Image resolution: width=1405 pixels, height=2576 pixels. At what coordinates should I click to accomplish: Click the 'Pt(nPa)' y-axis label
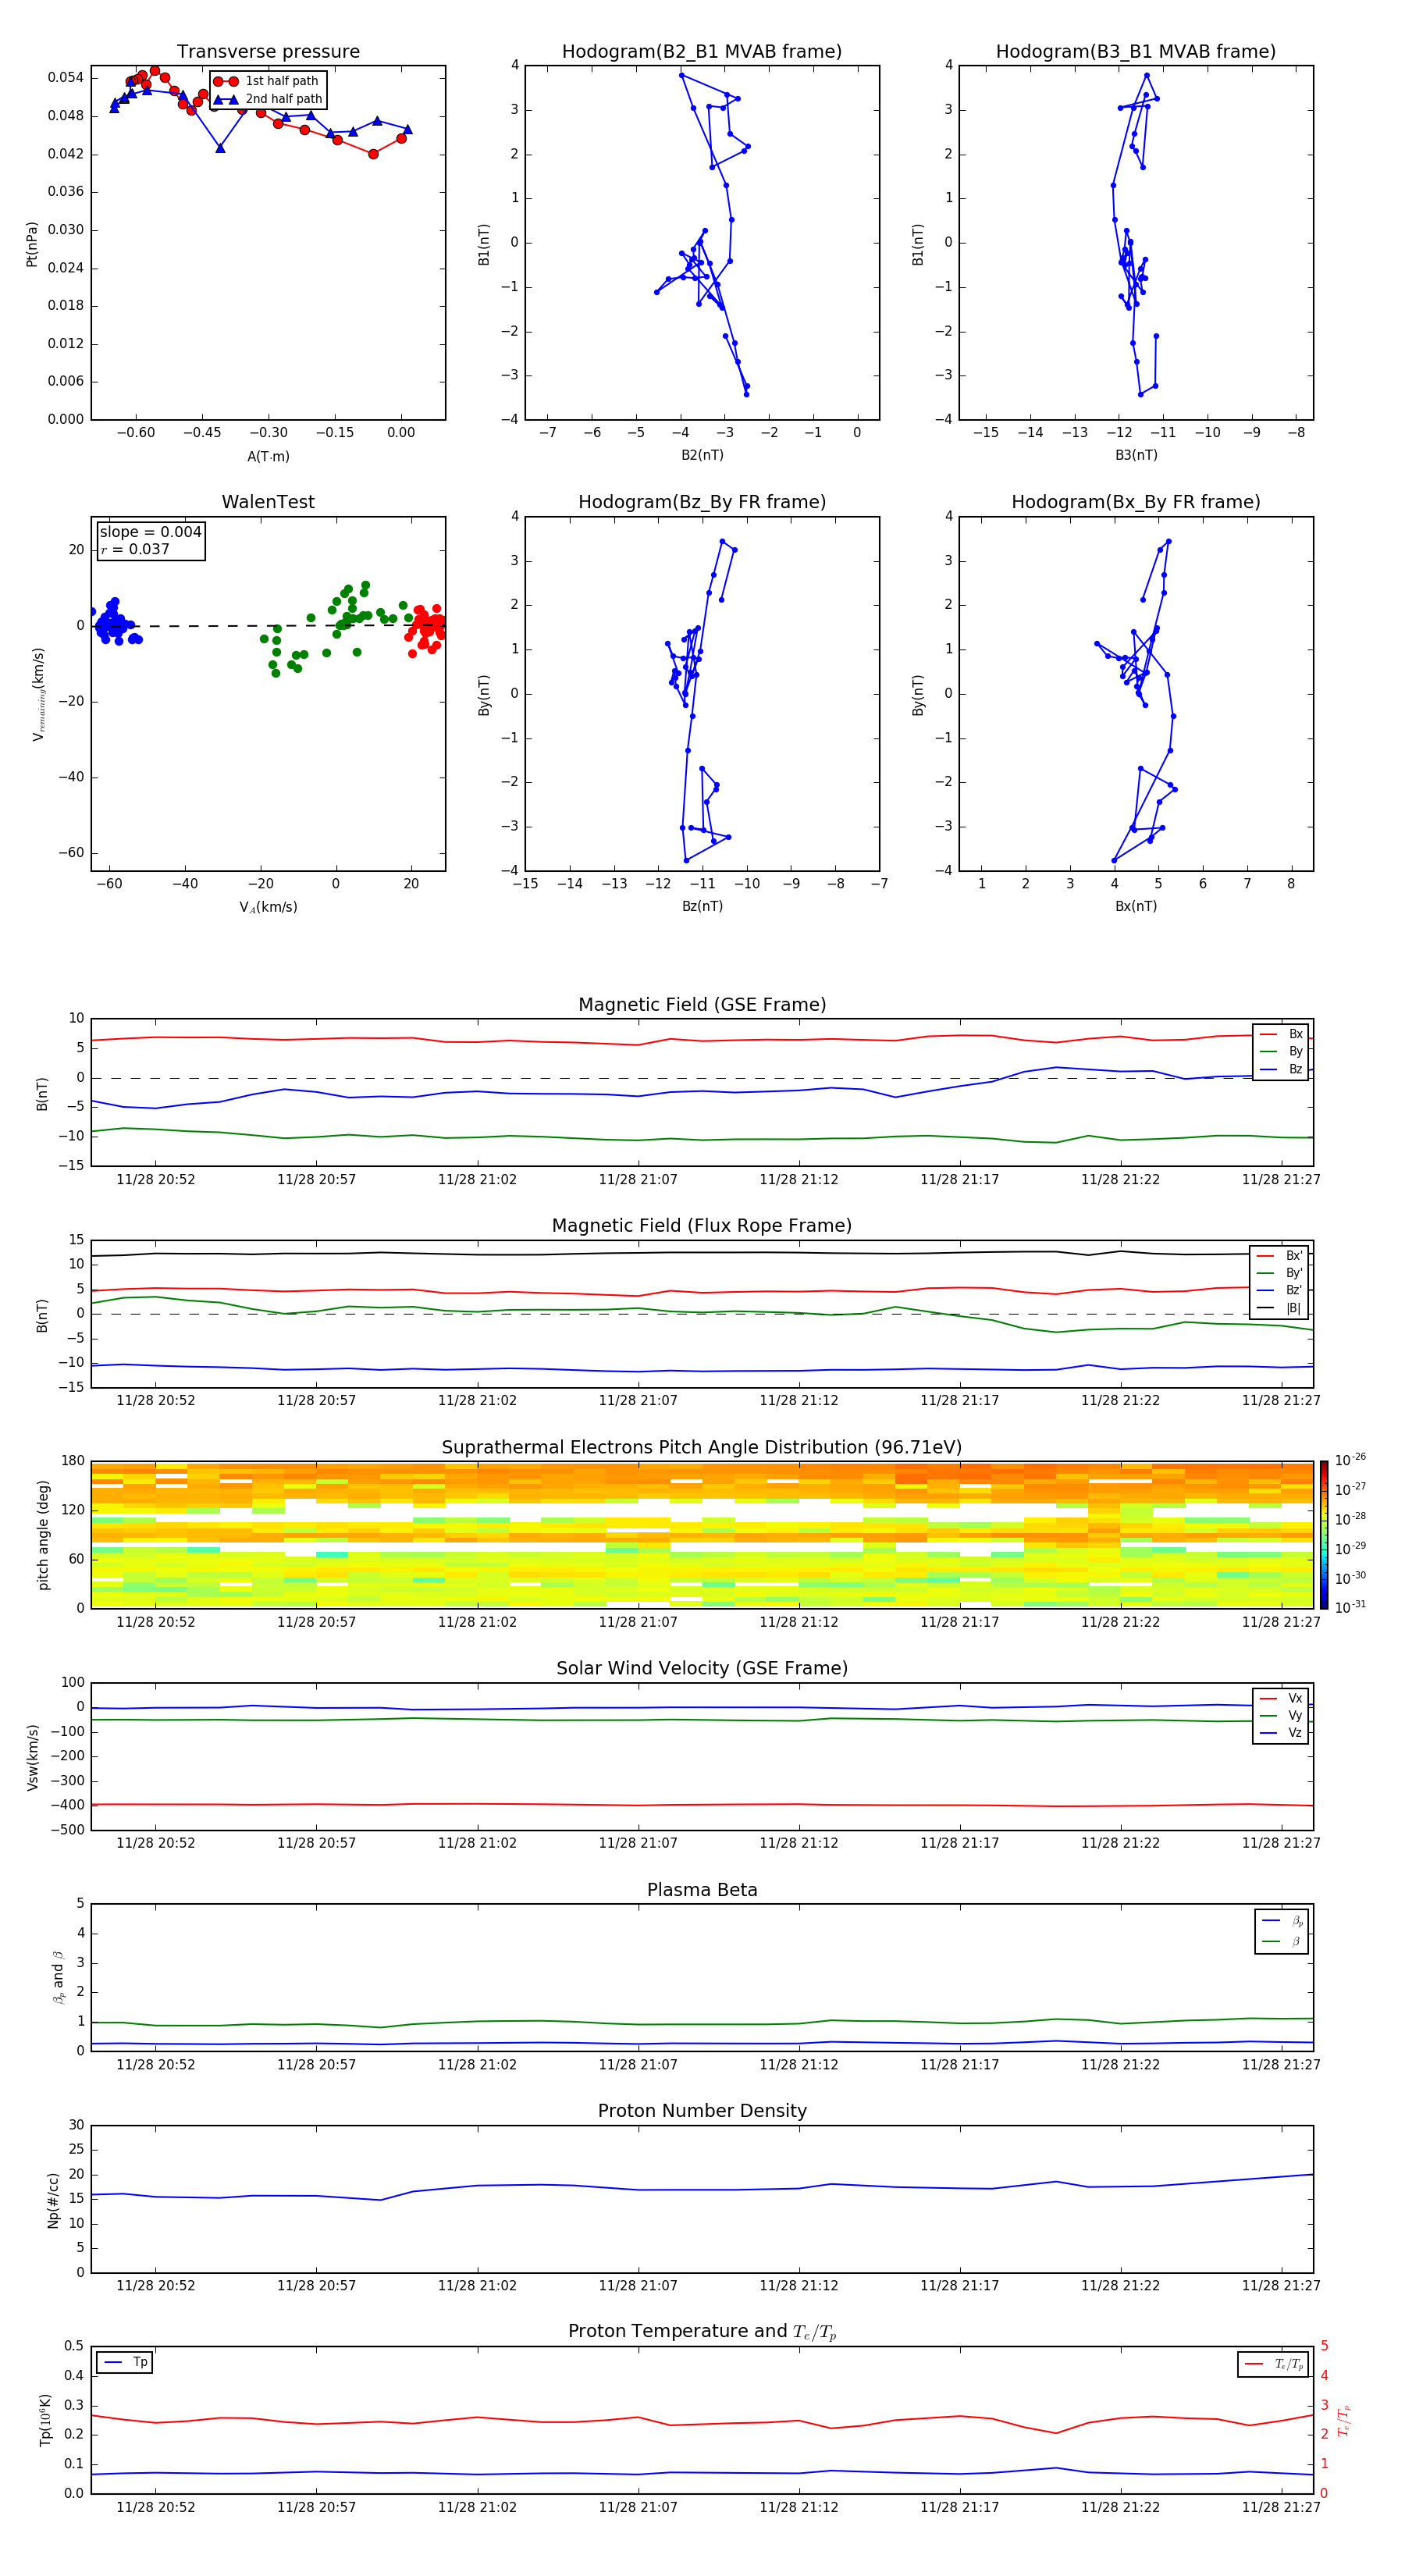32,244
